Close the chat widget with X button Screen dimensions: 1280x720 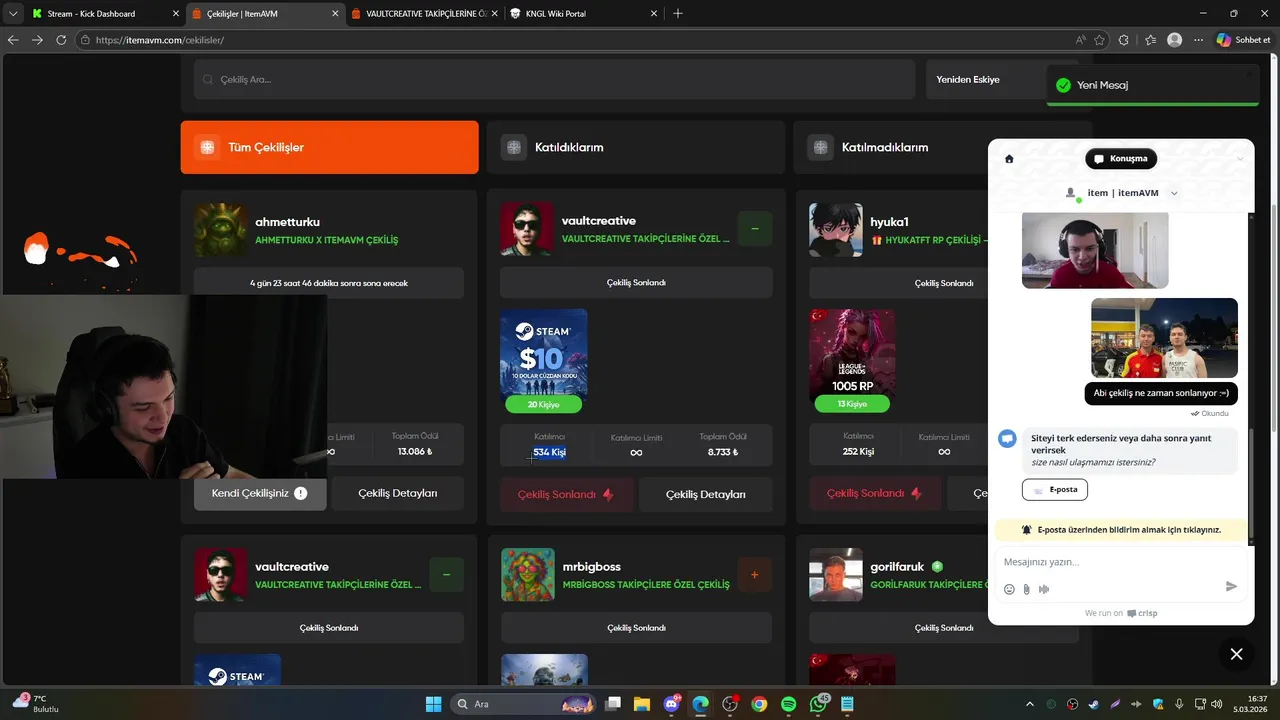(1236, 654)
